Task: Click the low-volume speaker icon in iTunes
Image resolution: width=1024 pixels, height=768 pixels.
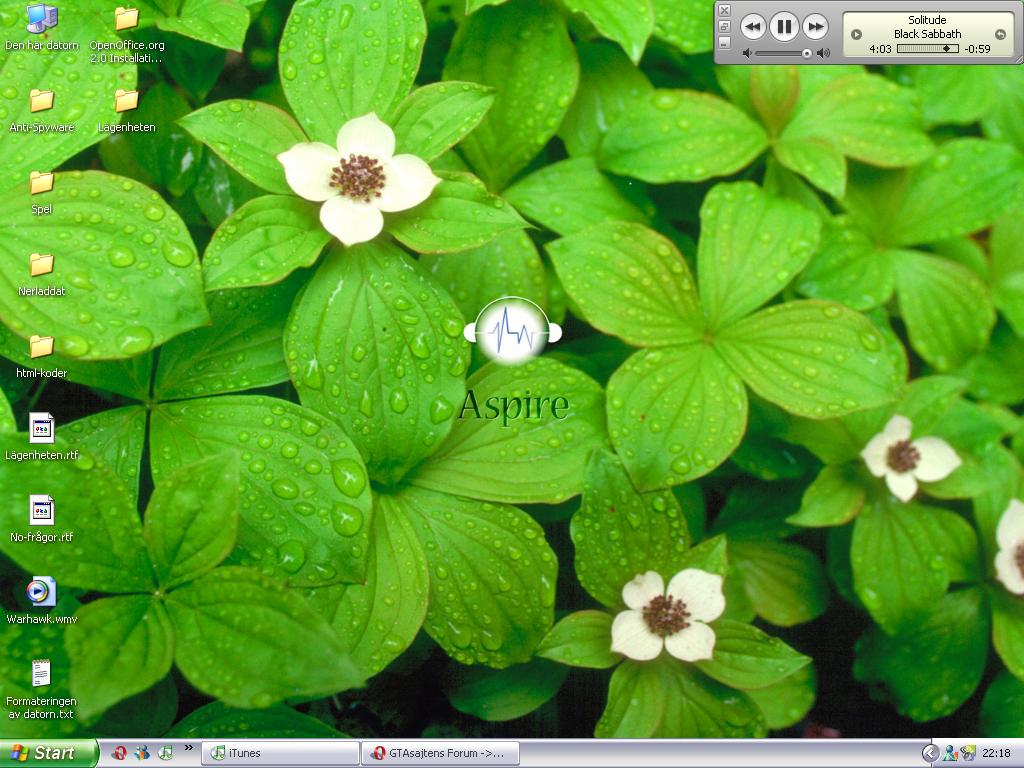Action: (x=747, y=54)
